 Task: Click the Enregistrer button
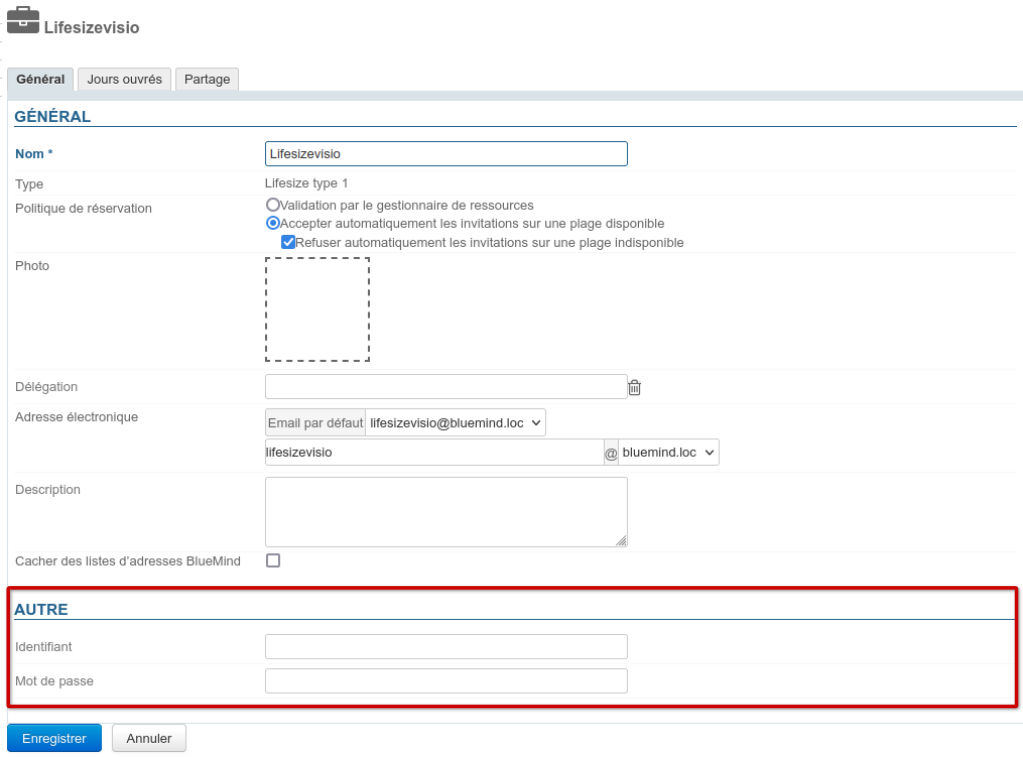click(54, 738)
